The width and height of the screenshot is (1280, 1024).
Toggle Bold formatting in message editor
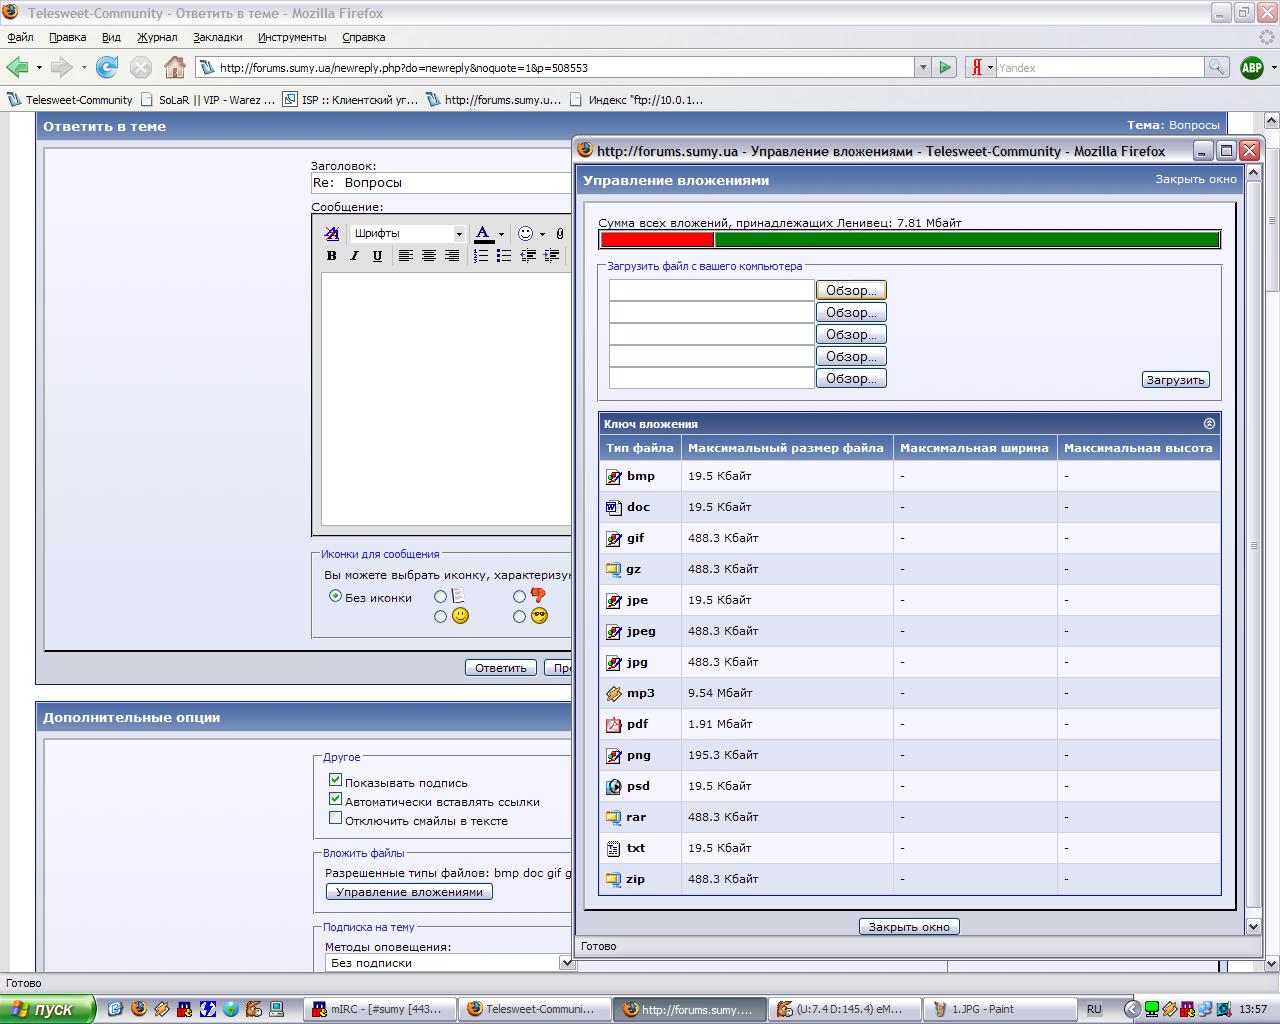(x=331, y=256)
